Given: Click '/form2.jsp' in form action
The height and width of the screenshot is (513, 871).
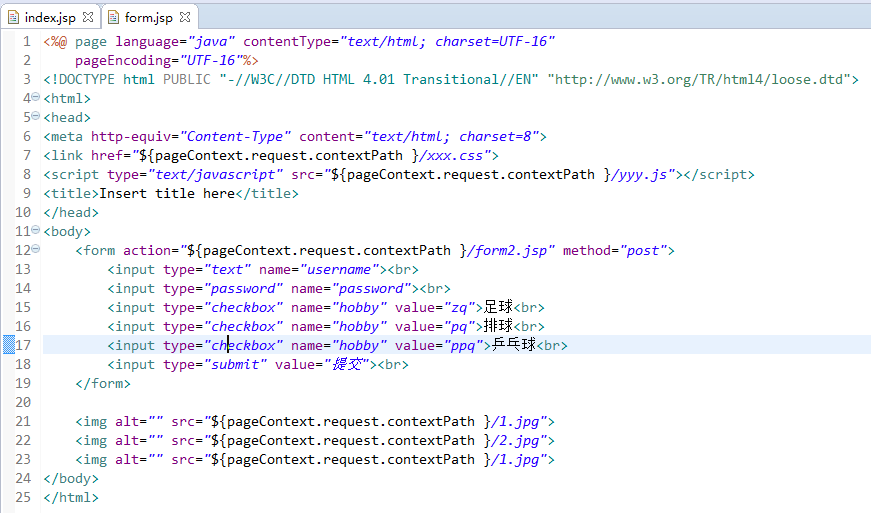Looking at the screenshot, I should click(x=507, y=250).
